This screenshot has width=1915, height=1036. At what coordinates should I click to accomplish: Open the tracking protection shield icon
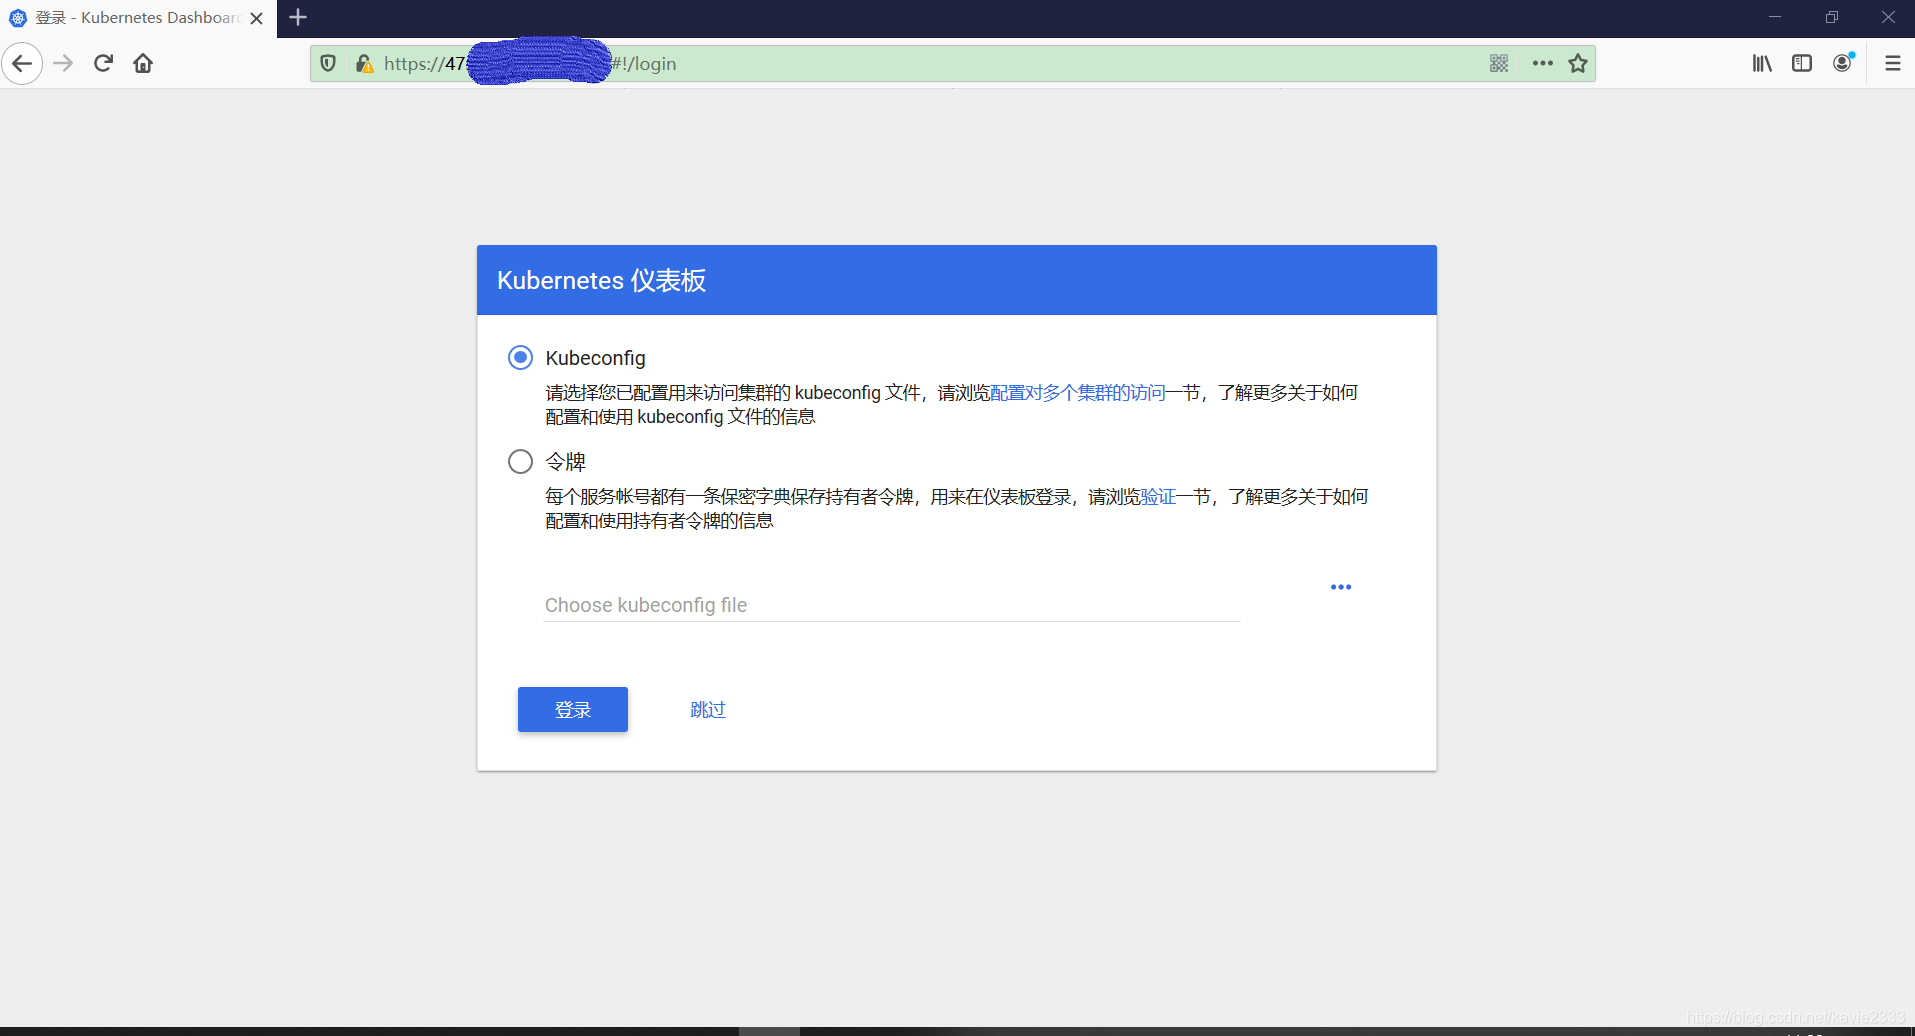[328, 64]
